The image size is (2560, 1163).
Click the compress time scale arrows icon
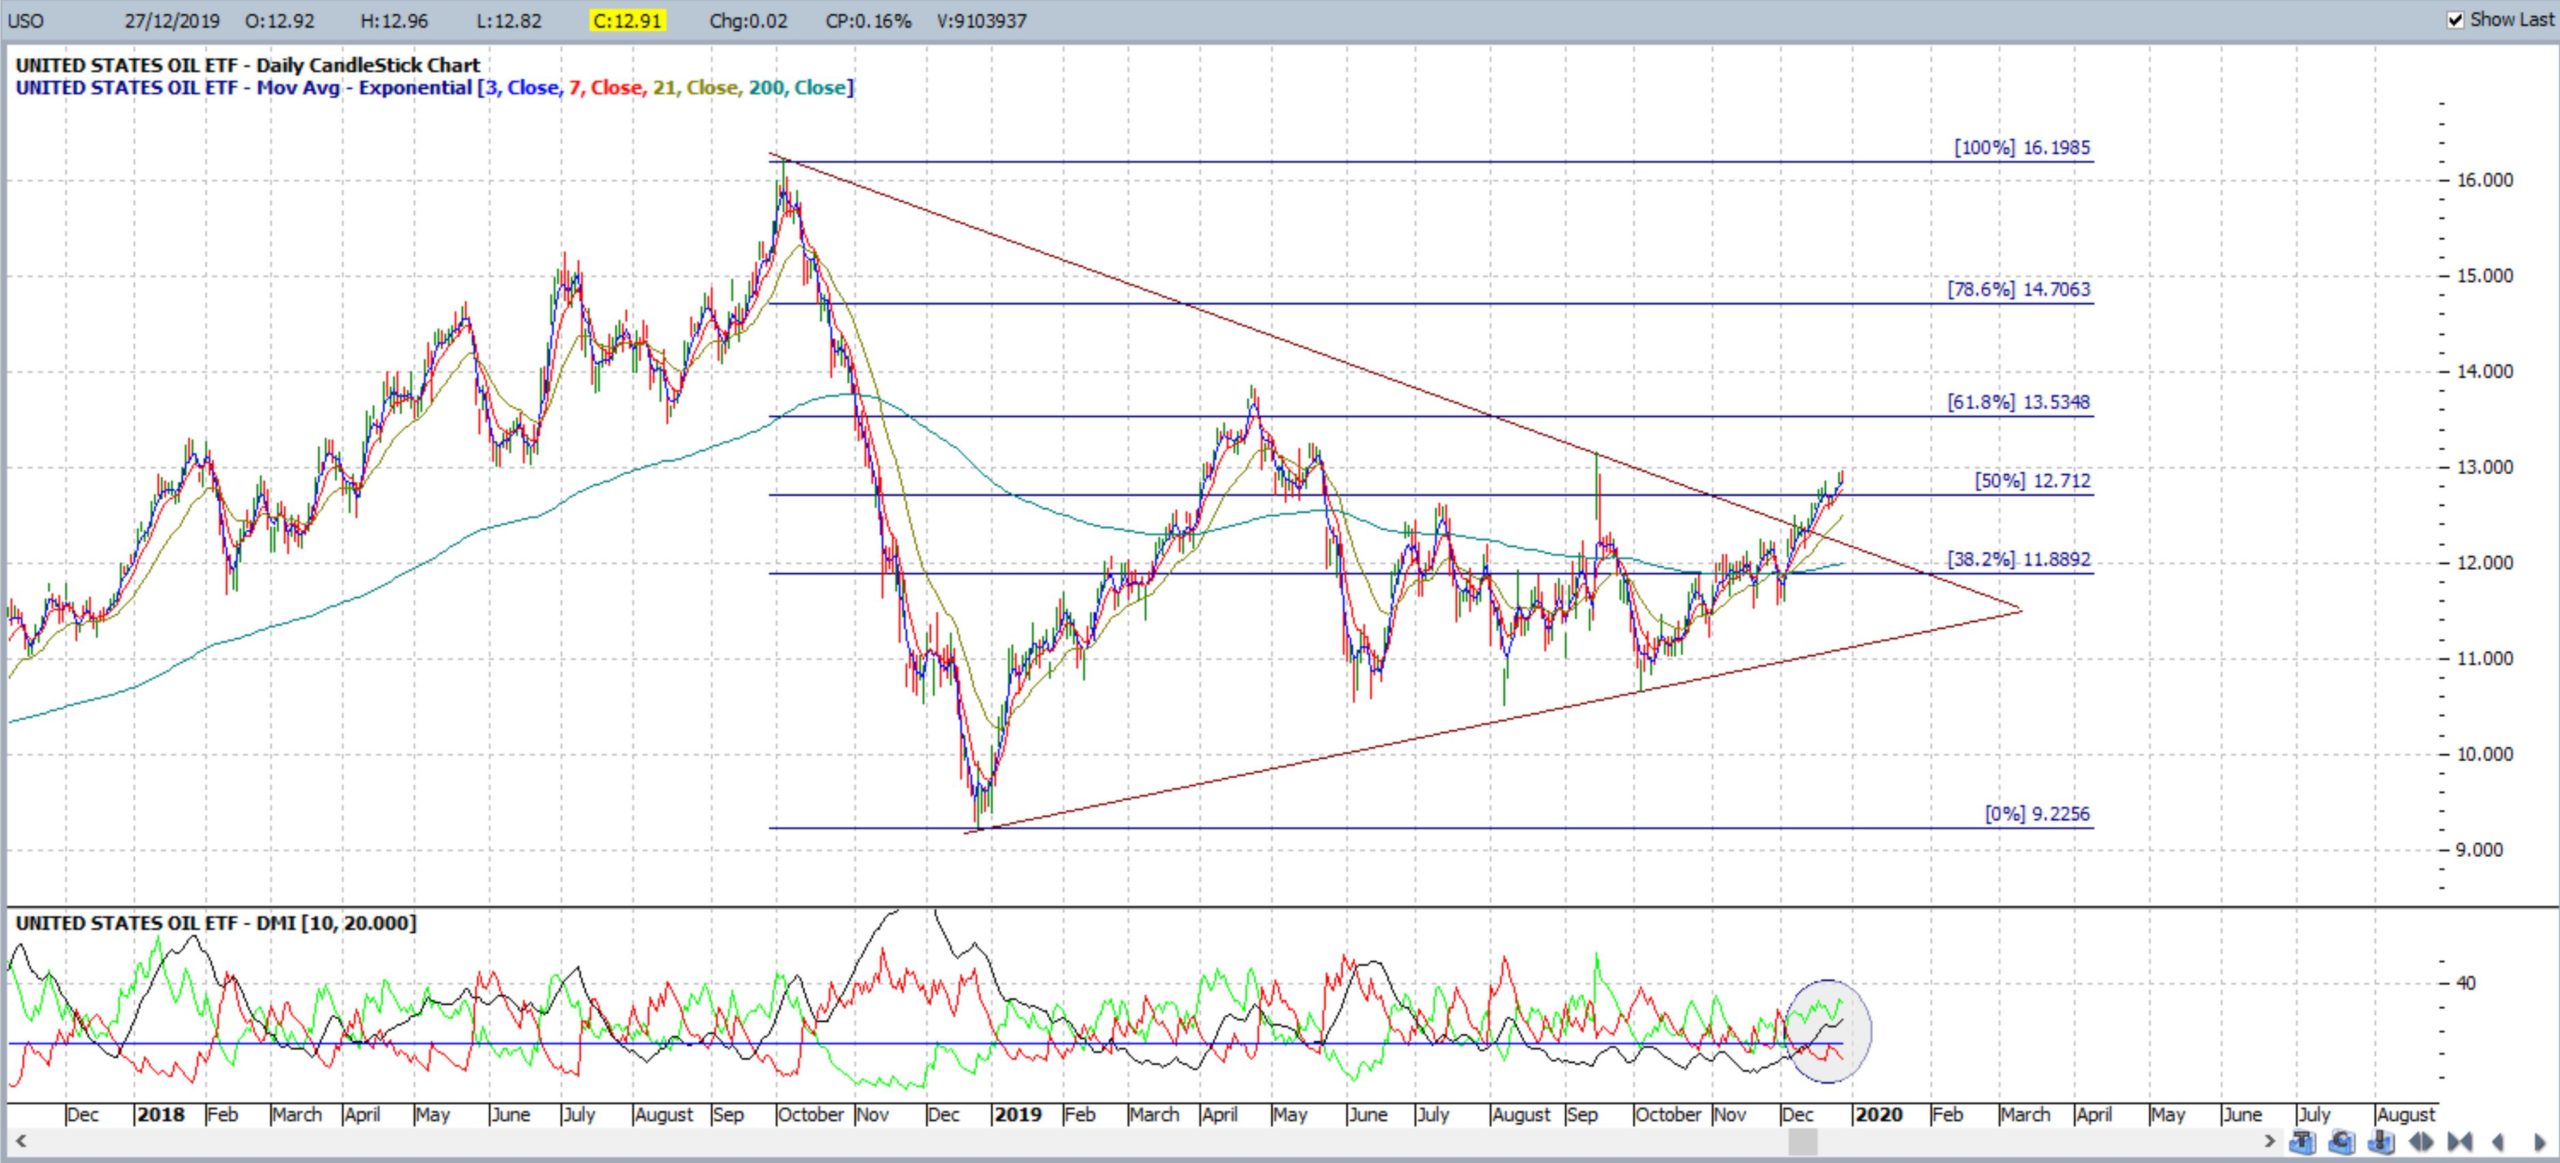2460,1141
